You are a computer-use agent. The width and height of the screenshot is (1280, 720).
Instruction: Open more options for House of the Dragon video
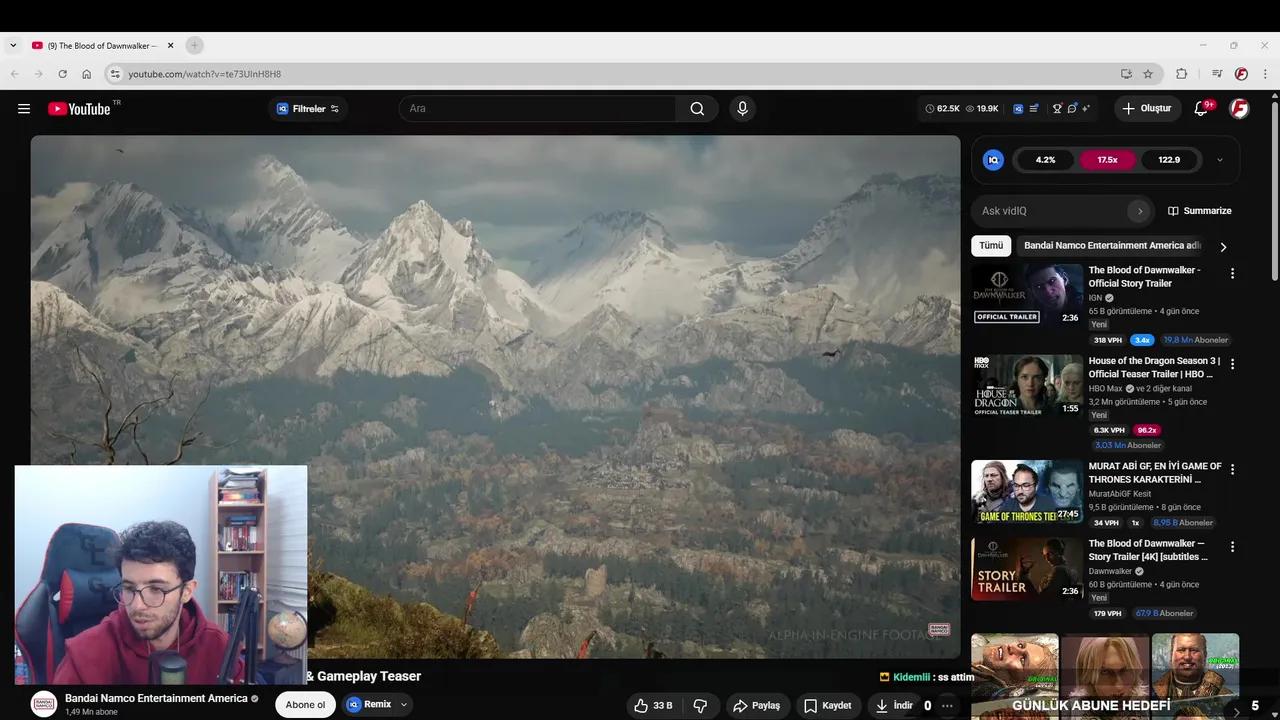1232,364
